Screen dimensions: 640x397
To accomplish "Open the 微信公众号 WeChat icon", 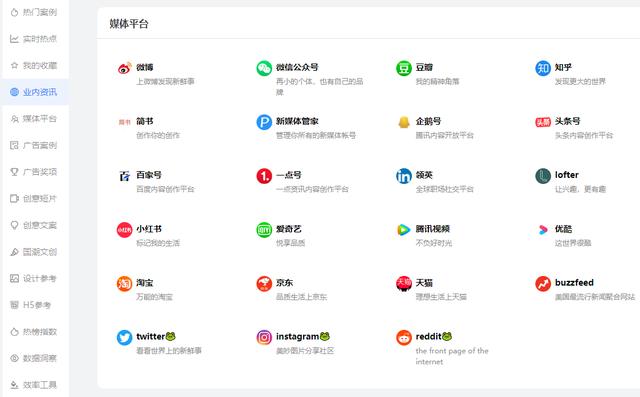I will 264,68.
